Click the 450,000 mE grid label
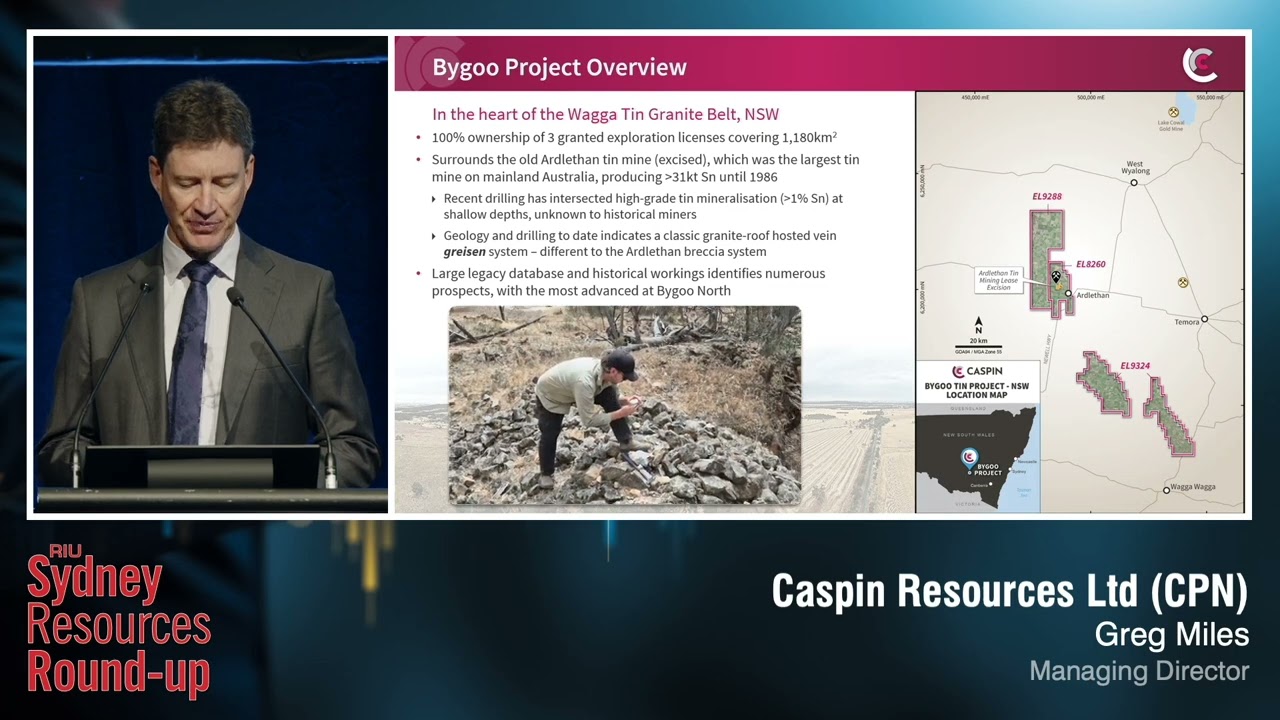 pyautogui.click(x=977, y=98)
